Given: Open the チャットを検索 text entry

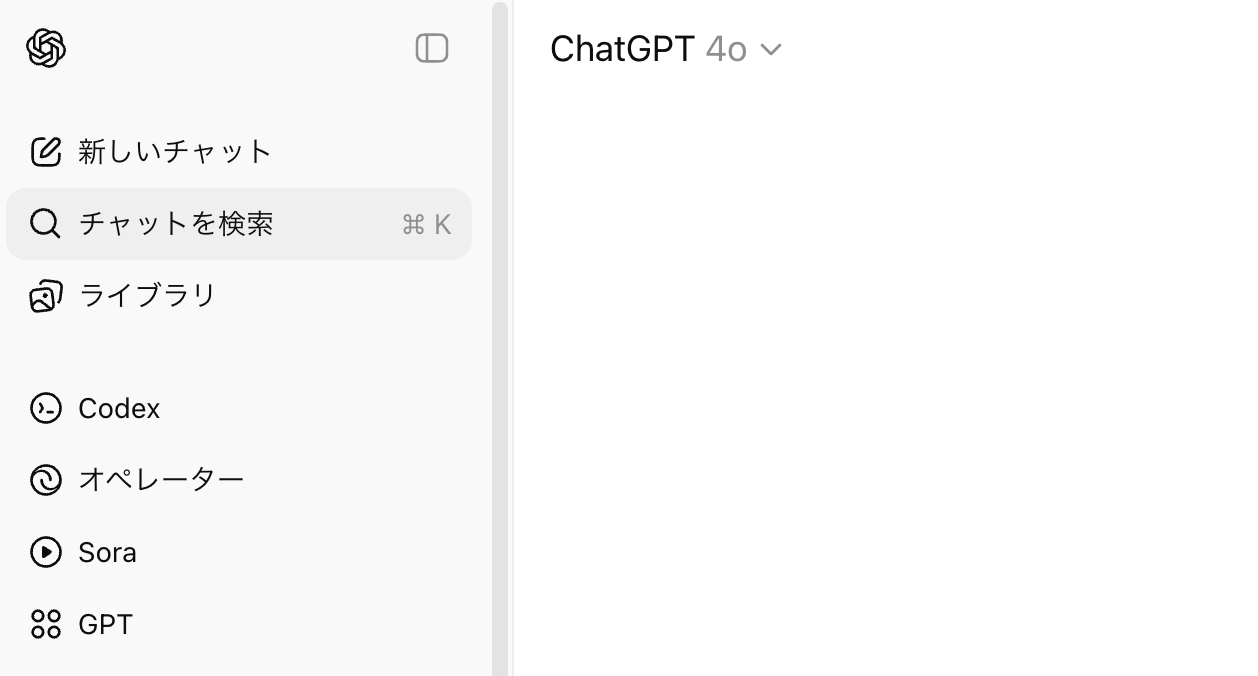Looking at the screenshot, I should tap(176, 224).
